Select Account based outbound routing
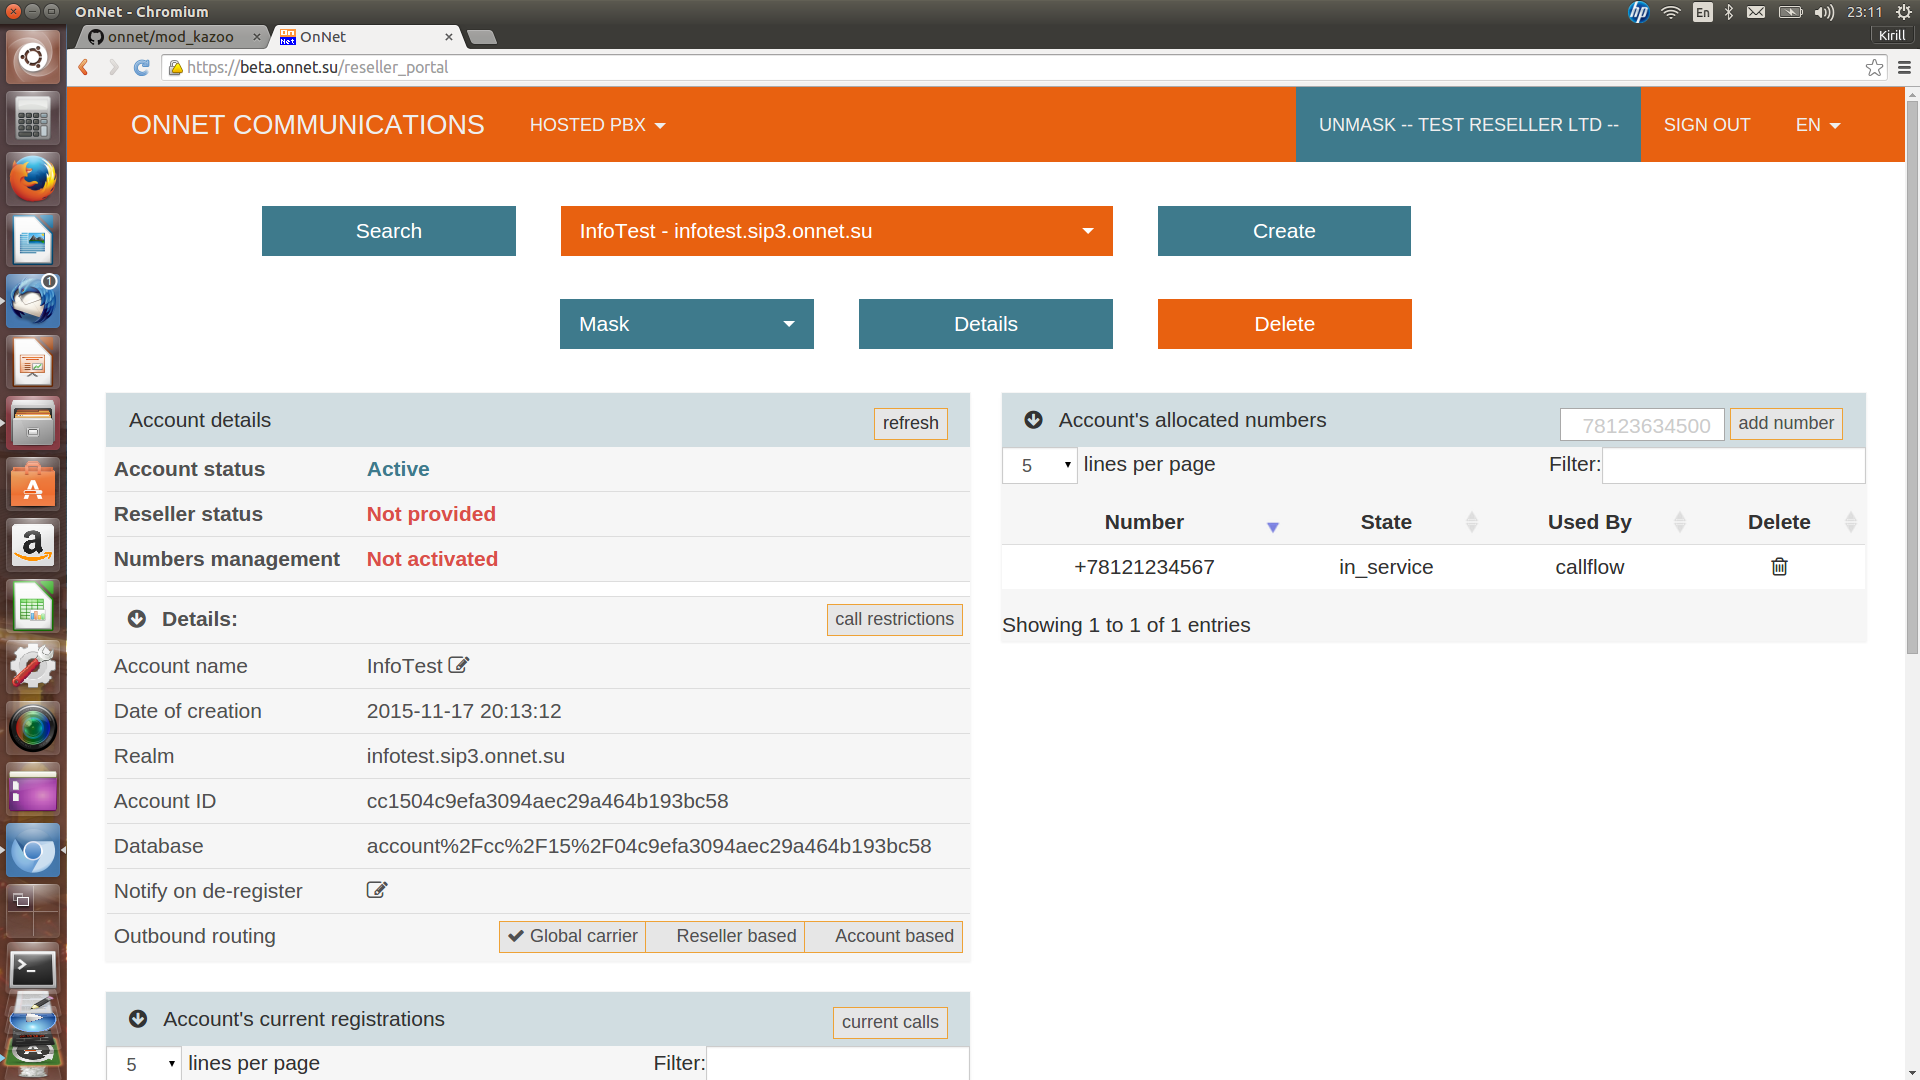 click(x=883, y=936)
